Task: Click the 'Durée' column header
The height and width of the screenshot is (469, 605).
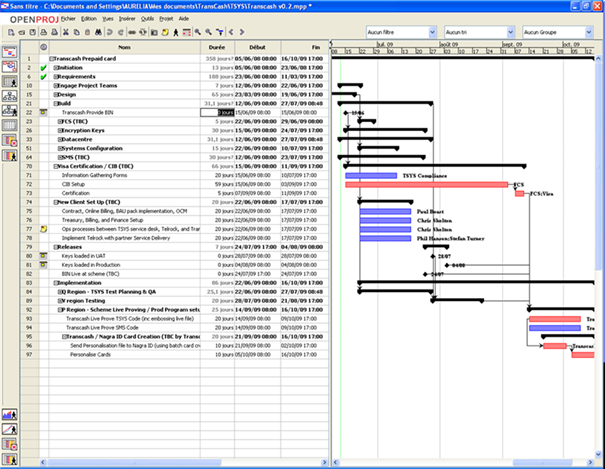Action: 217,47
